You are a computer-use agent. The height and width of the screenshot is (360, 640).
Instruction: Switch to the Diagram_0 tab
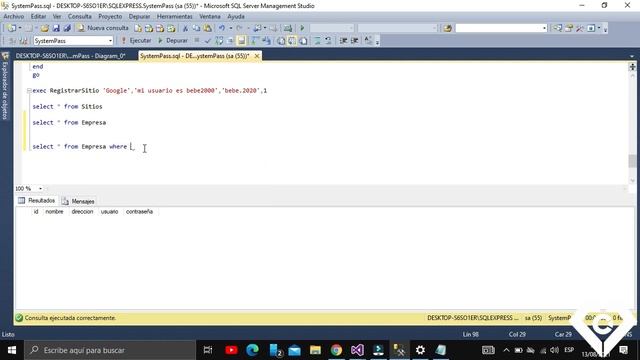(71, 56)
